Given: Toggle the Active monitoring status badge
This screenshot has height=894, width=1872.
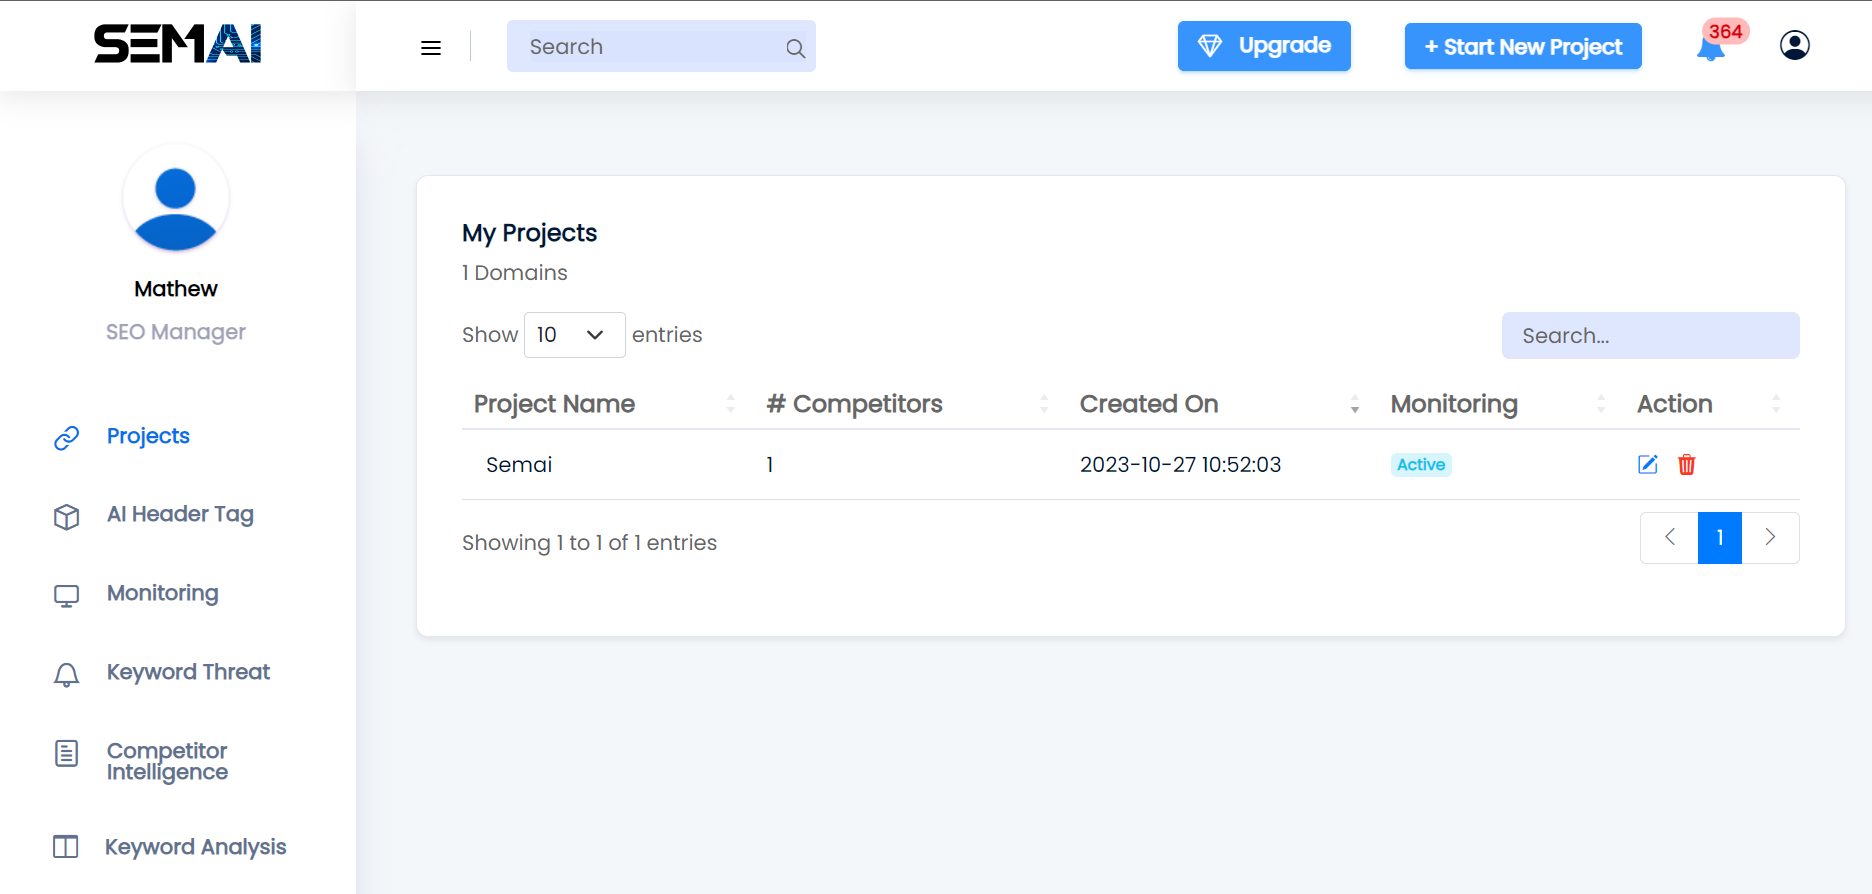Looking at the screenshot, I should [x=1421, y=464].
